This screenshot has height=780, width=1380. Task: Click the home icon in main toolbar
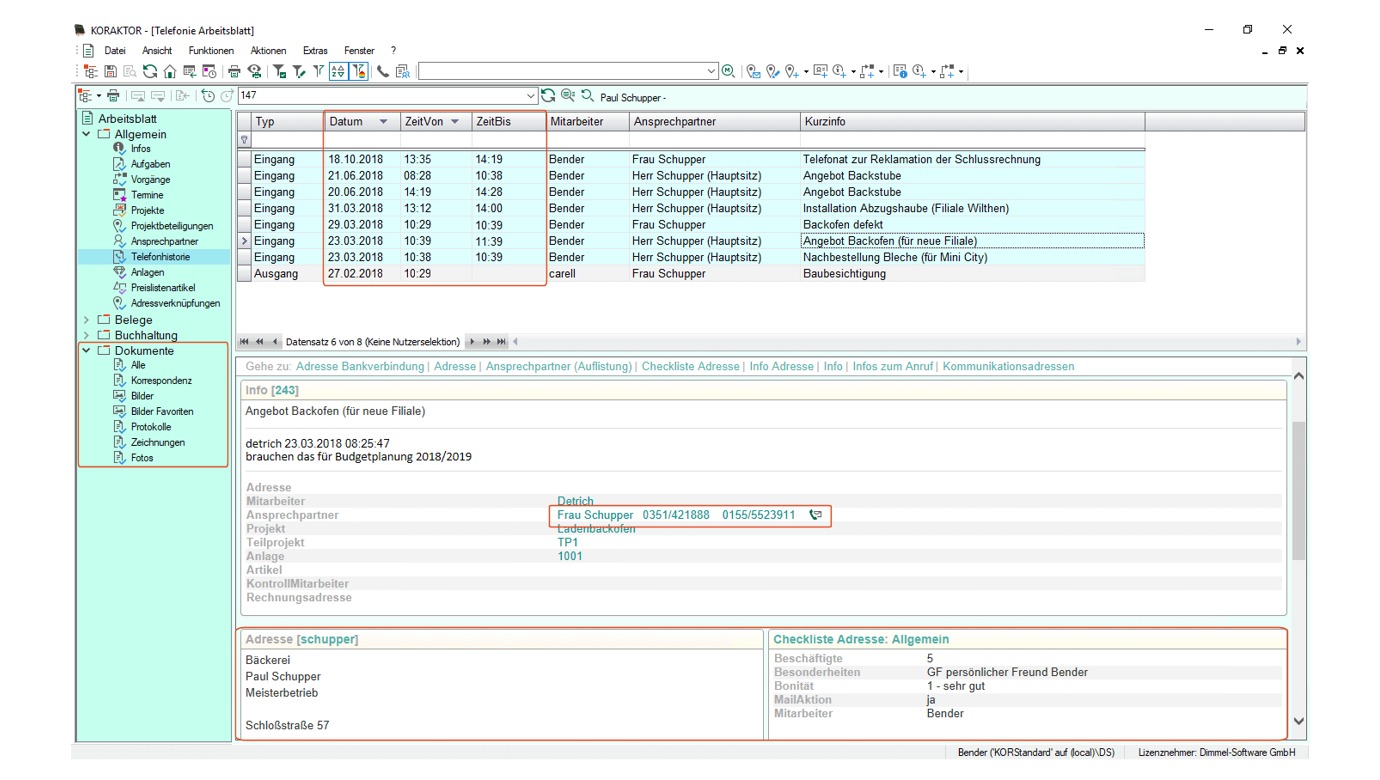[169, 72]
